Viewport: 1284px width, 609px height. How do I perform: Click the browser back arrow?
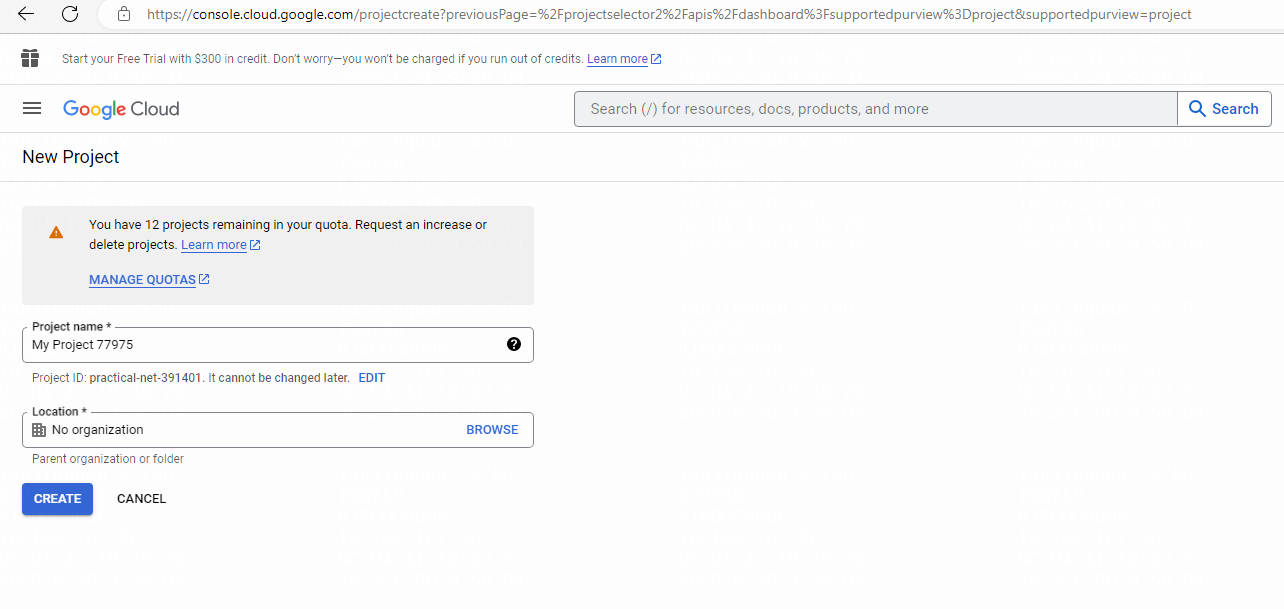tap(26, 14)
